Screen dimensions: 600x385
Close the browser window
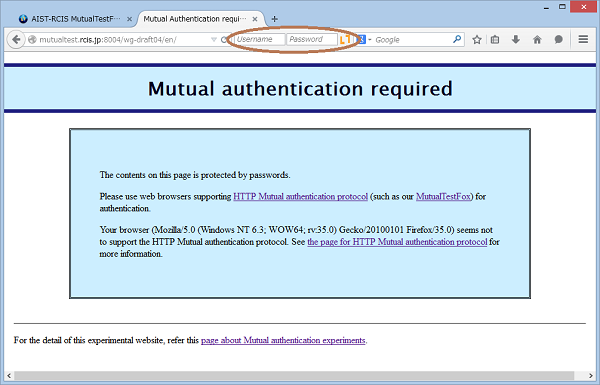(584, 7)
